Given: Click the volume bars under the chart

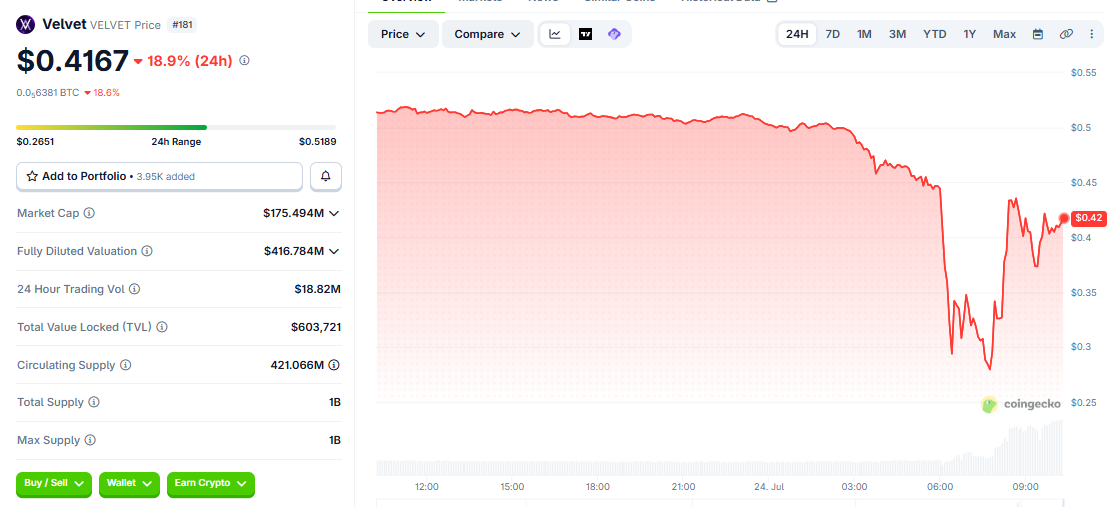Looking at the screenshot, I should pyautogui.click(x=719, y=449).
